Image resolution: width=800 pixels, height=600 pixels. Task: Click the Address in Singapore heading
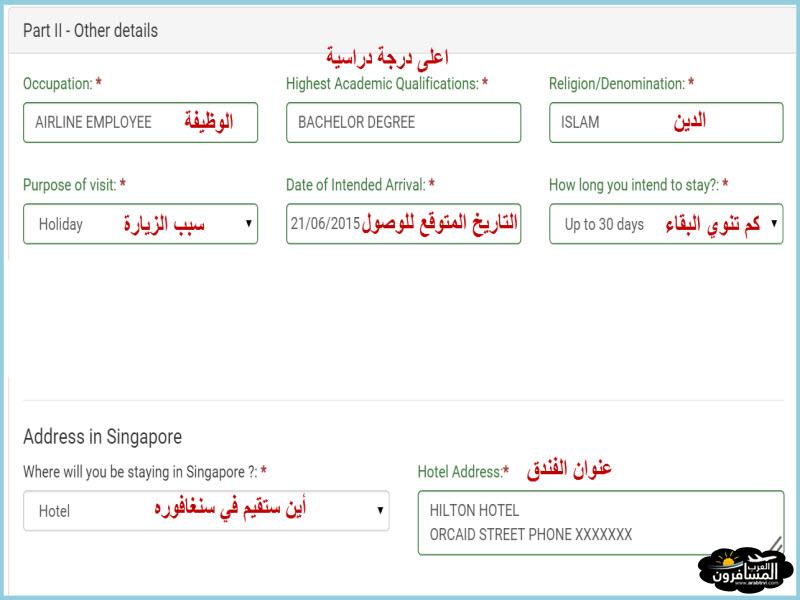click(103, 437)
